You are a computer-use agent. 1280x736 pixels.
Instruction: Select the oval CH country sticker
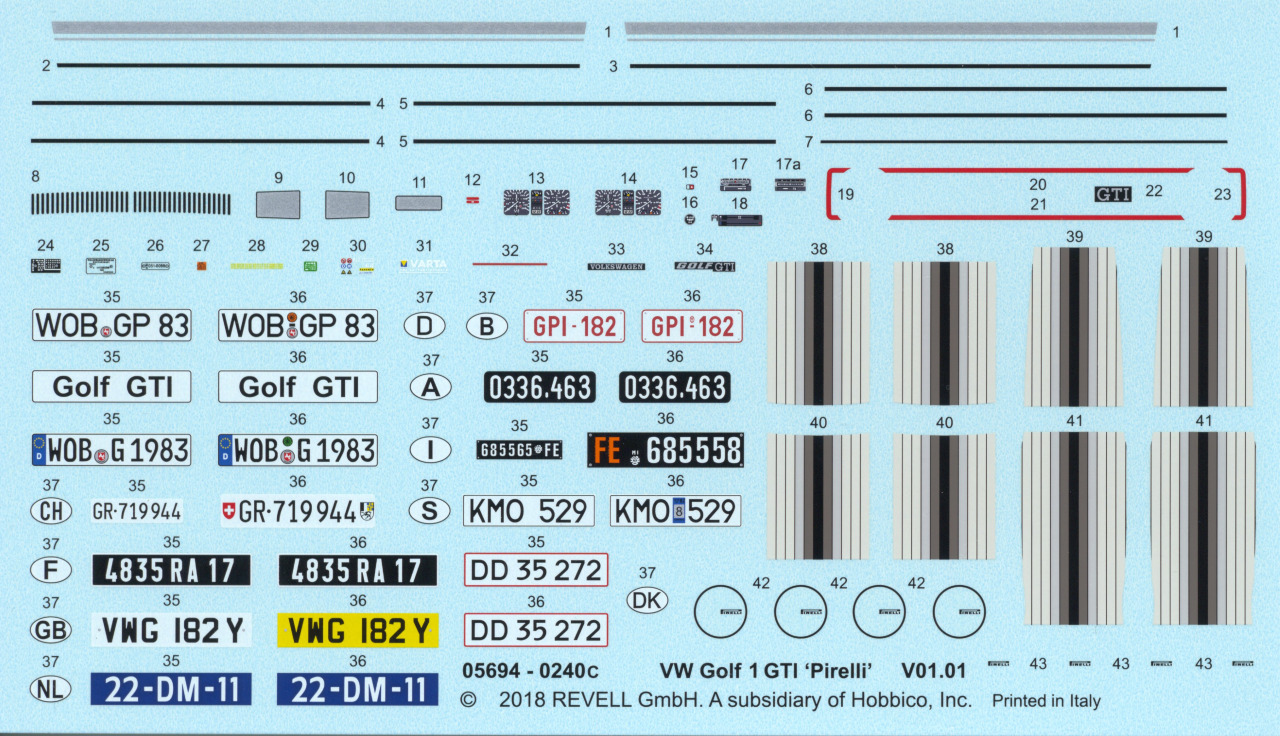click(51, 511)
